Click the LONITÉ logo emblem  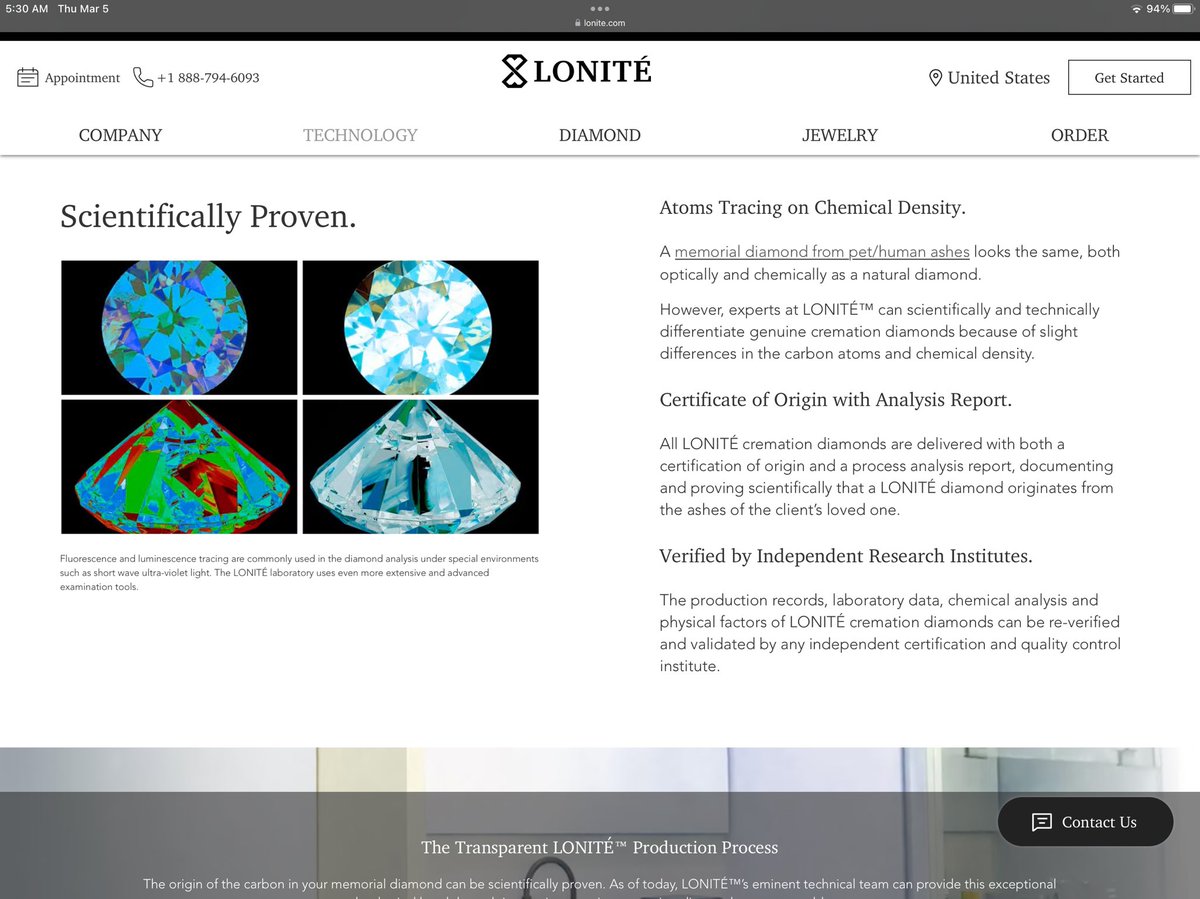(514, 72)
